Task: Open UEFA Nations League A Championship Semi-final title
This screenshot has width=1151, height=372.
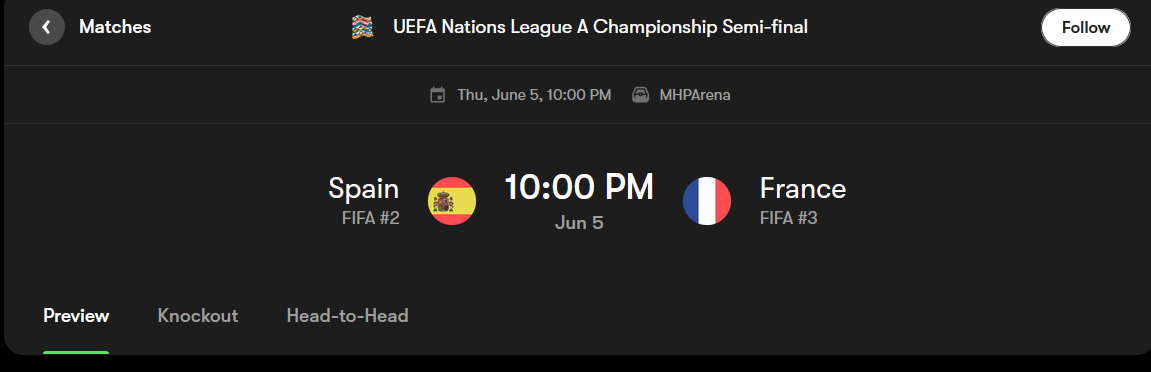Action: pyautogui.click(x=600, y=27)
